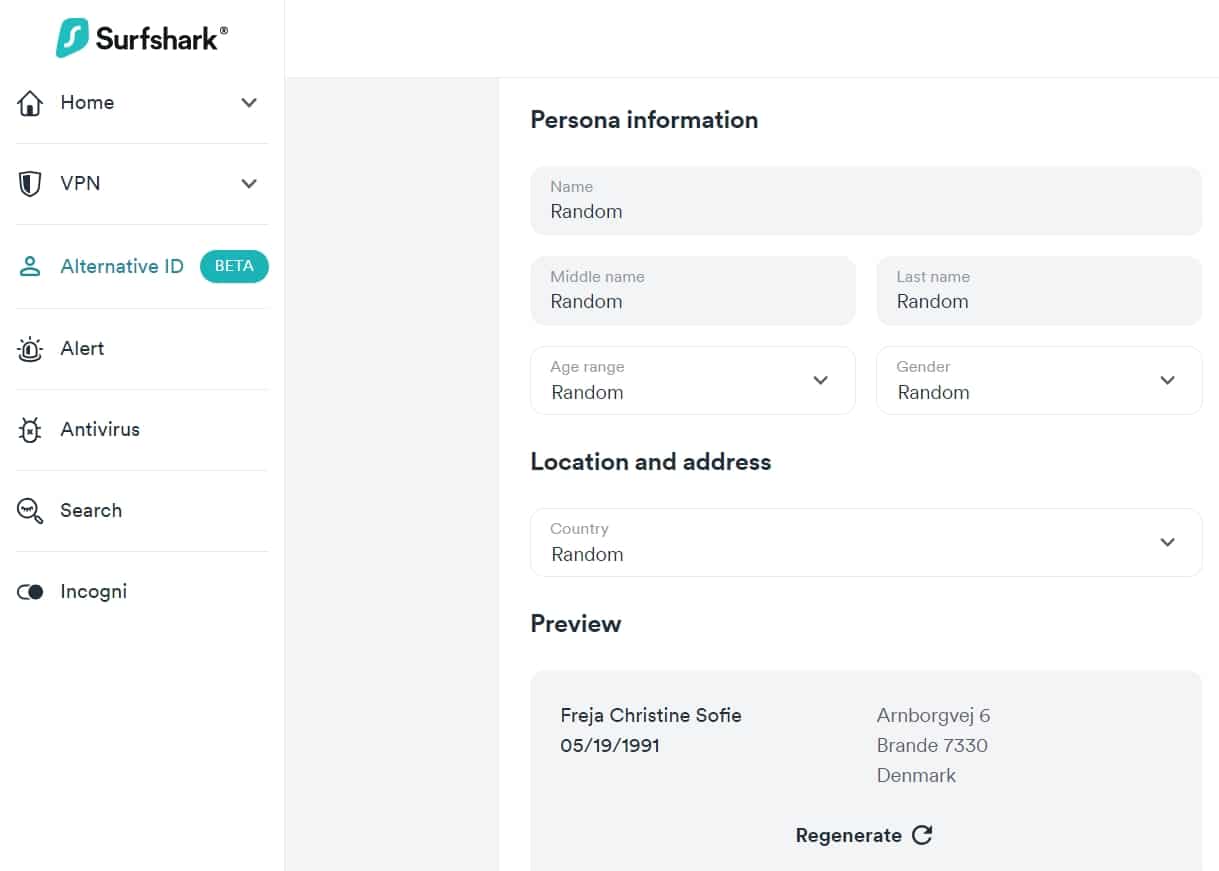
Task: Open the Alert section
Action: tap(141, 348)
